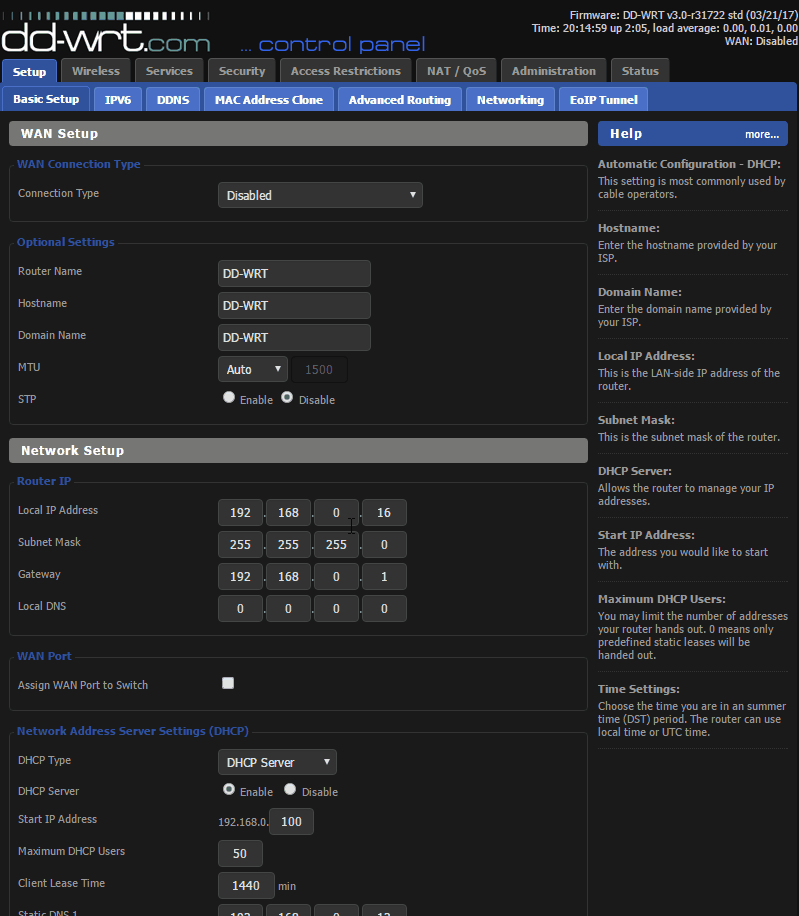Image resolution: width=799 pixels, height=916 pixels.
Task: Click the last octet of Local IP Address
Action: click(384, 513)
